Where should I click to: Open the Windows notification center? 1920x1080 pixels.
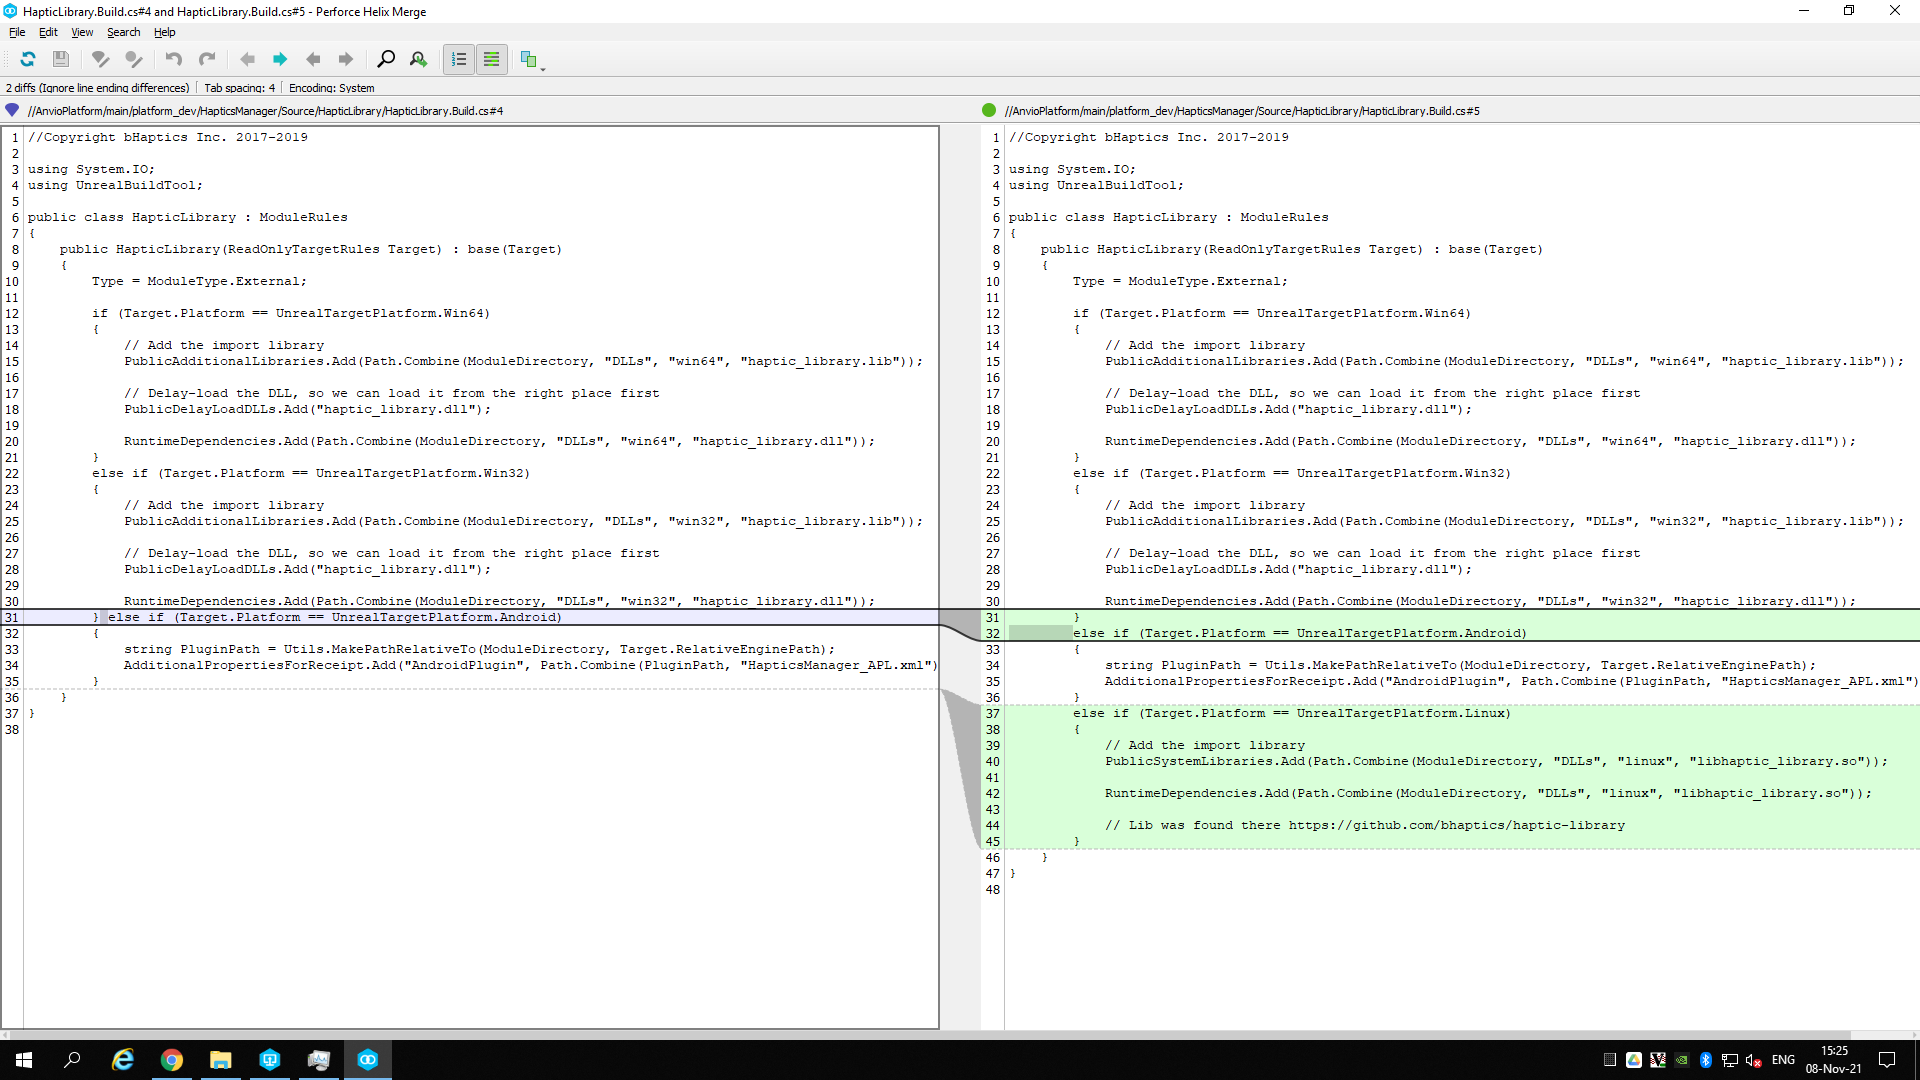tap(1887, 1060)
